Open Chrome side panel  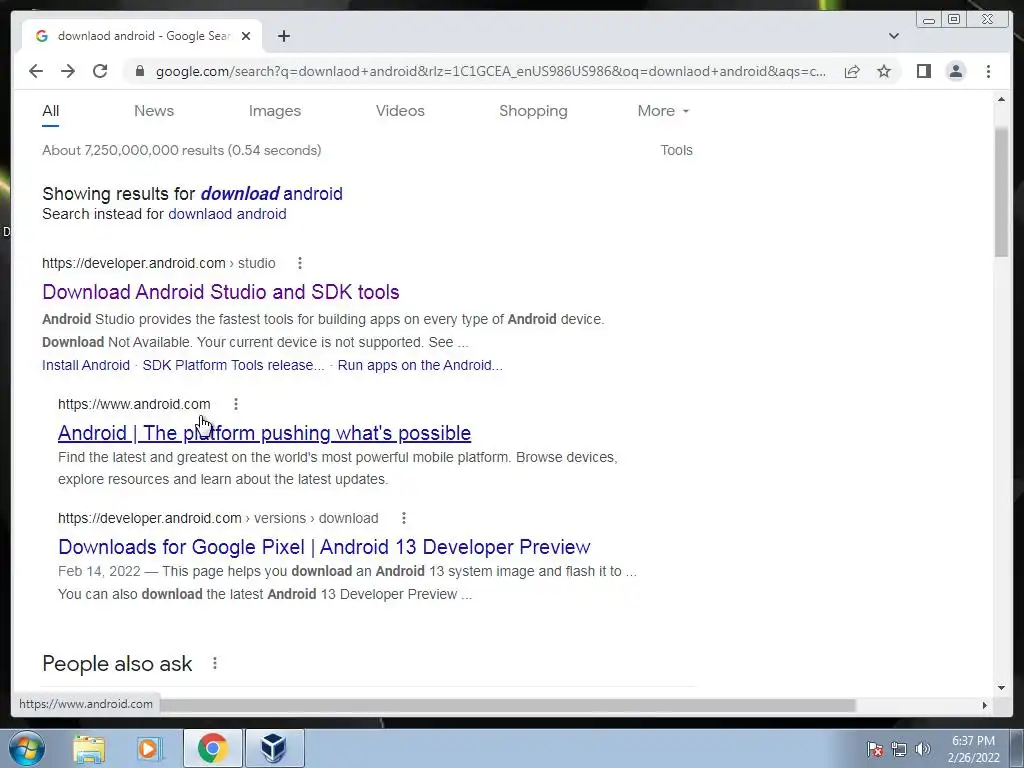pos(923,71)
